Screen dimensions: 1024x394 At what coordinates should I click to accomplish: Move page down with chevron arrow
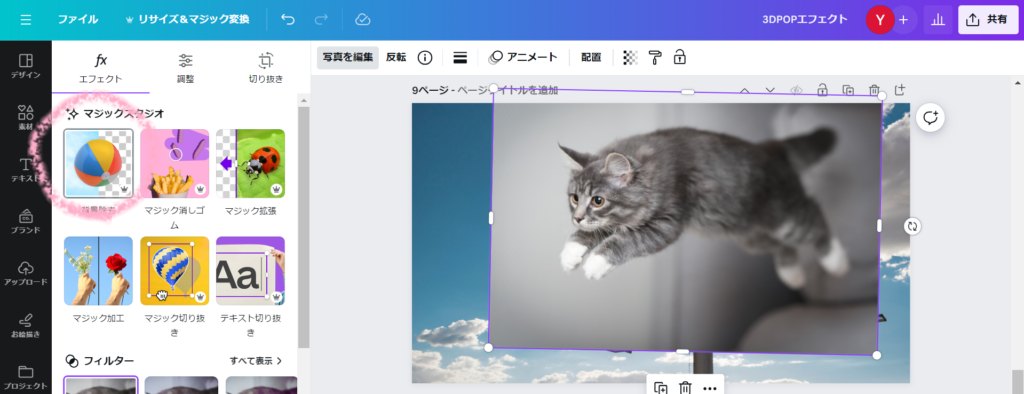click(770, 90)
